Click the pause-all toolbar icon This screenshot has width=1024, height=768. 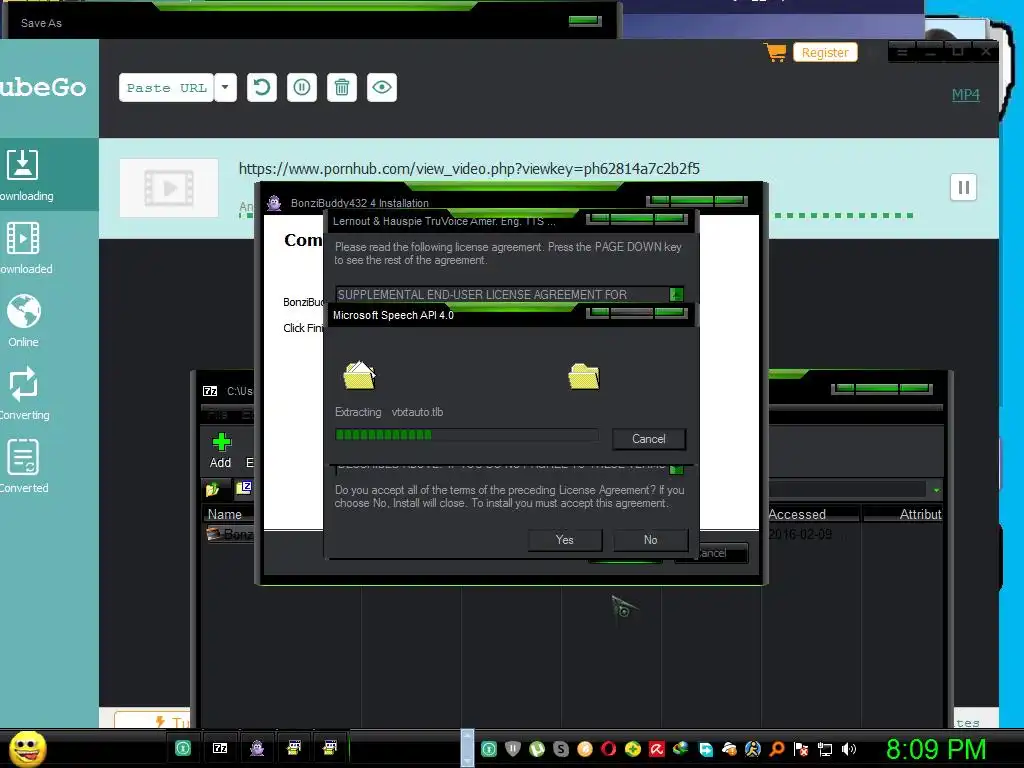(302, 87)
